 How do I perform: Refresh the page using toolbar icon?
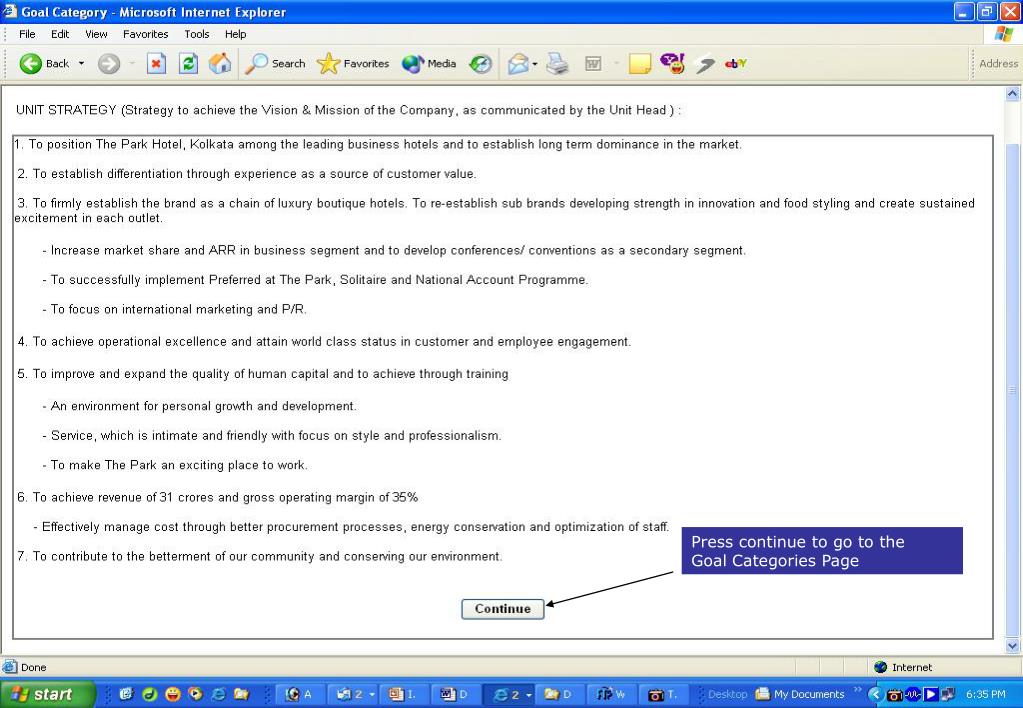(189, 63)
